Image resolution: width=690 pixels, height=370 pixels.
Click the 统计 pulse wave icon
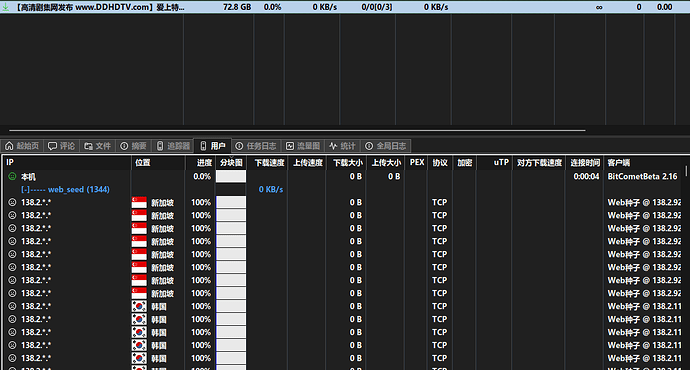click(x=333, y=146)
